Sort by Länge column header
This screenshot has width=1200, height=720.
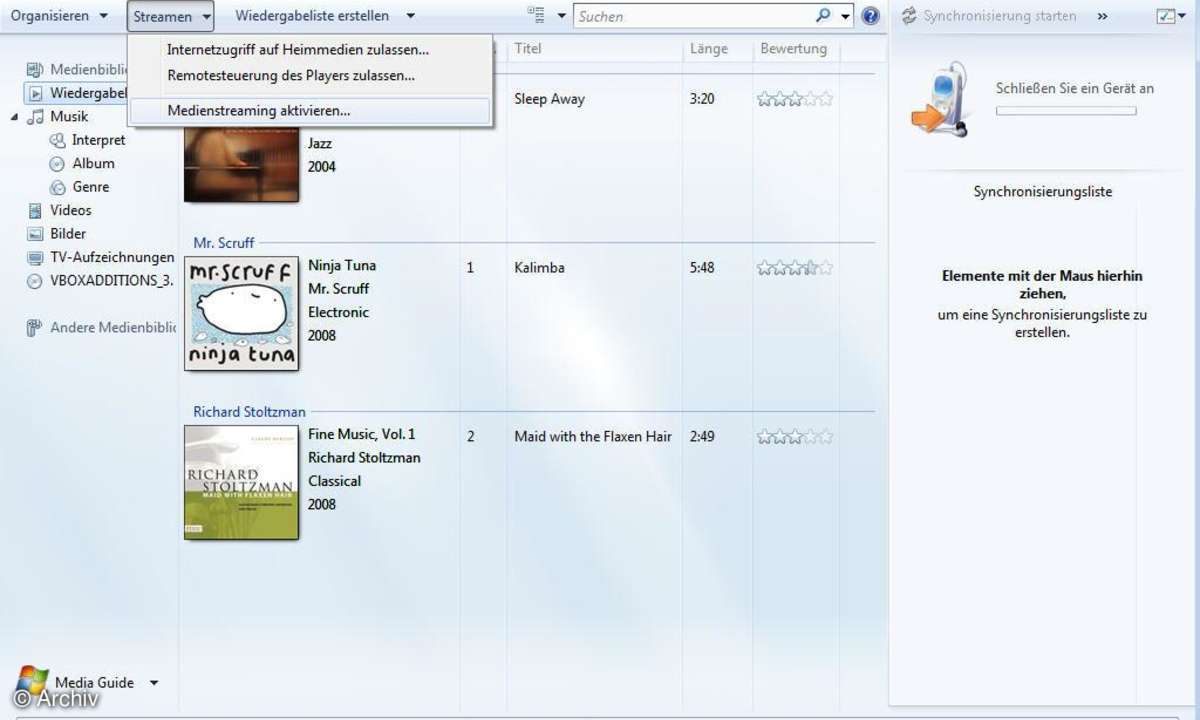pyautogui.click(x=709, y=49)
